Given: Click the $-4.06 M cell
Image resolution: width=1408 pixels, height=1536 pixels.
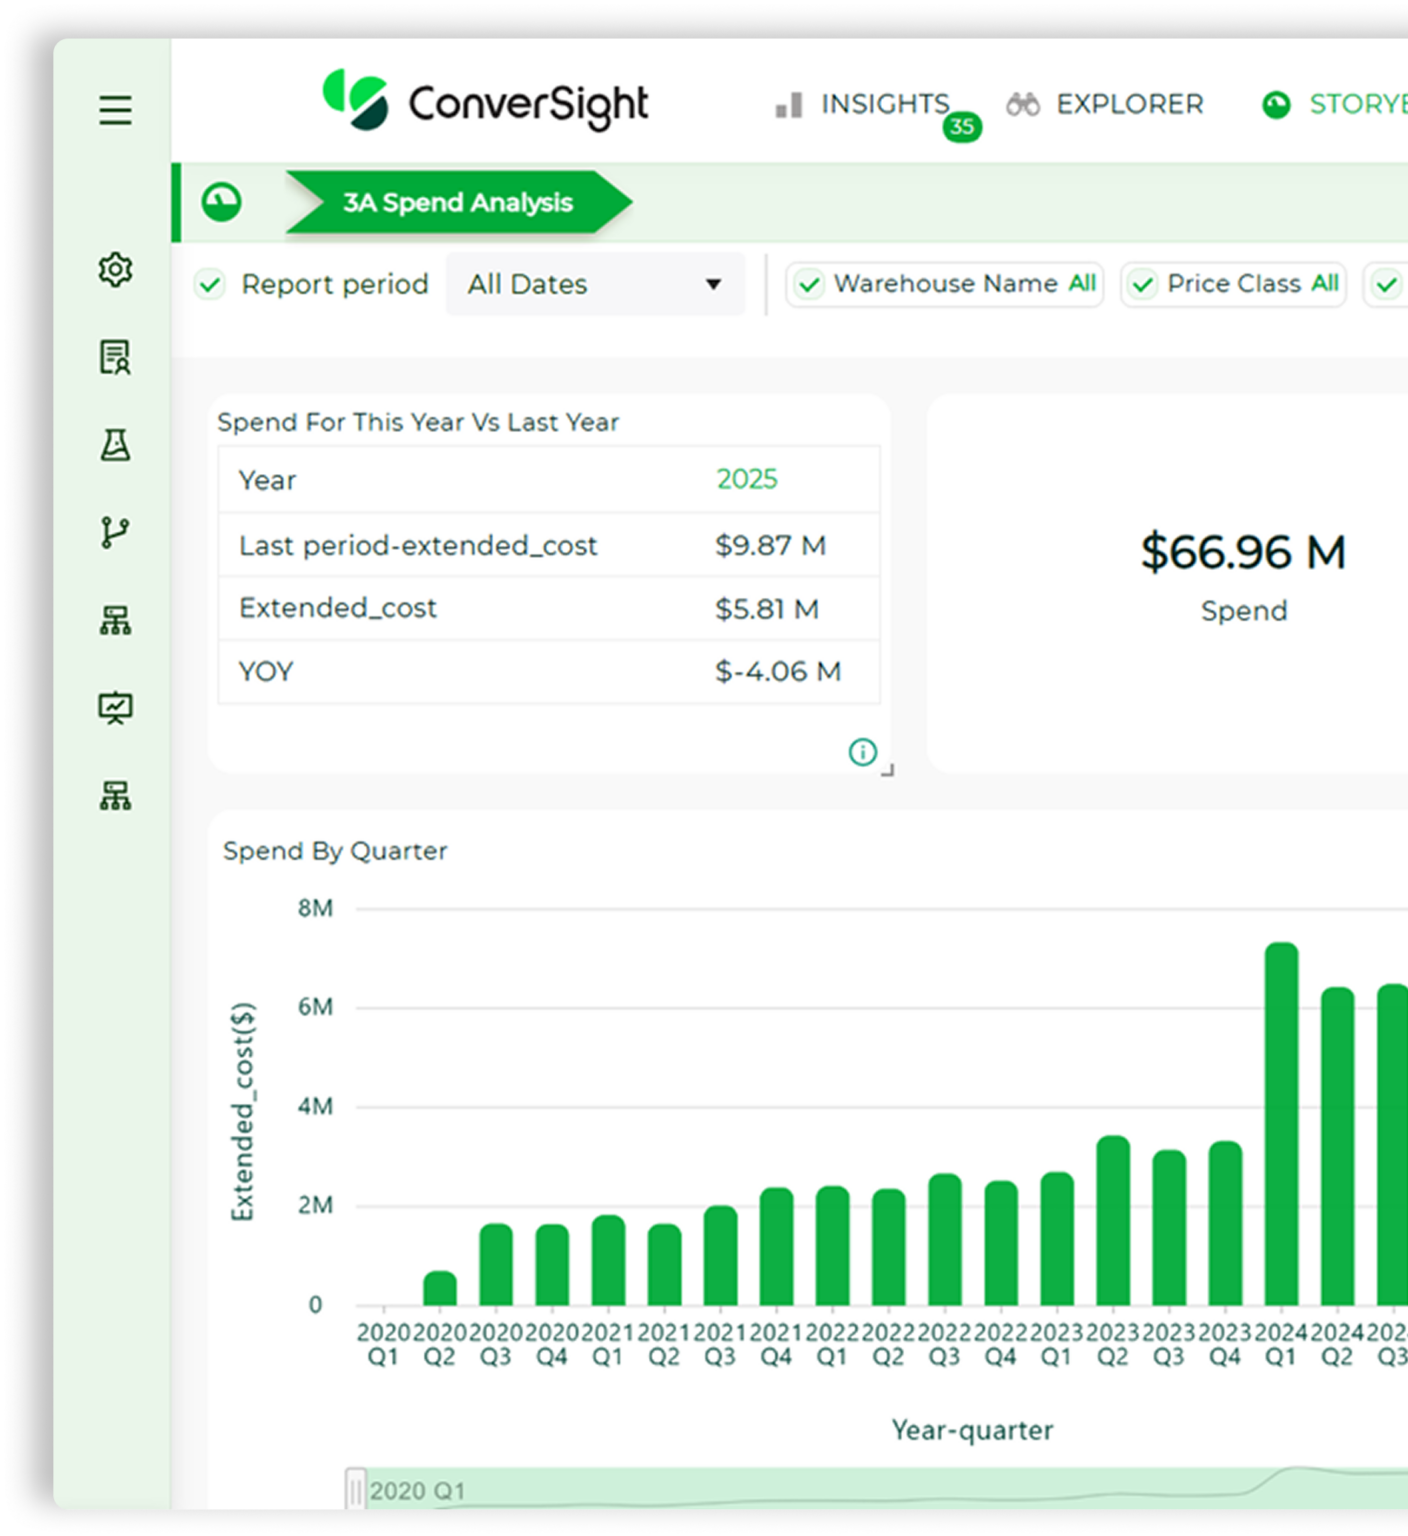Looking at the screenshot, I should click(778, 671).
